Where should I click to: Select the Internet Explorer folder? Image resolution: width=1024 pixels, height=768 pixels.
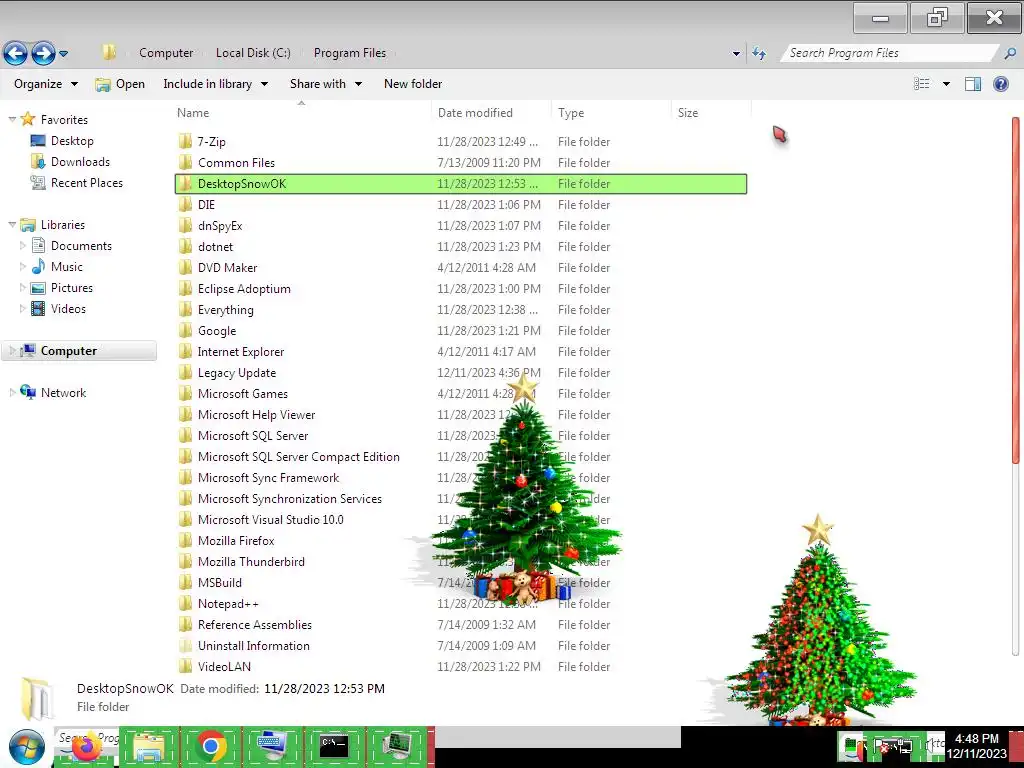(x=241, y=351)
